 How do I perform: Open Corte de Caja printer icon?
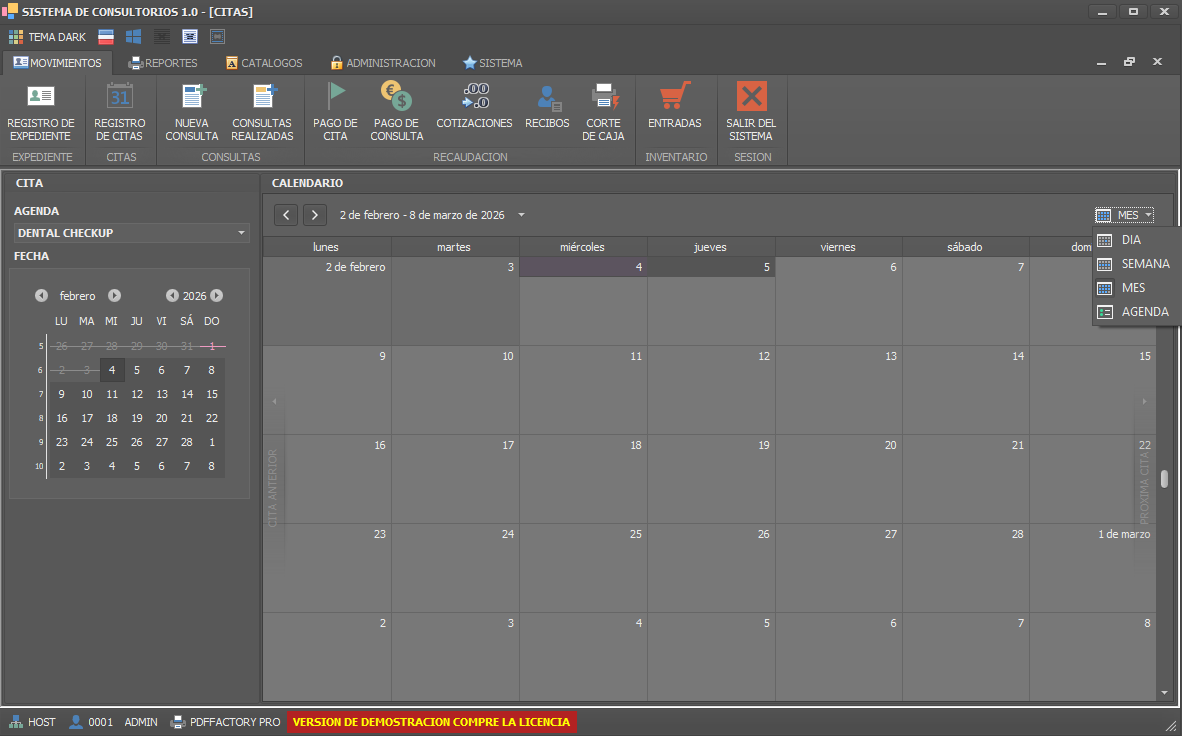(x=604, y=97)
